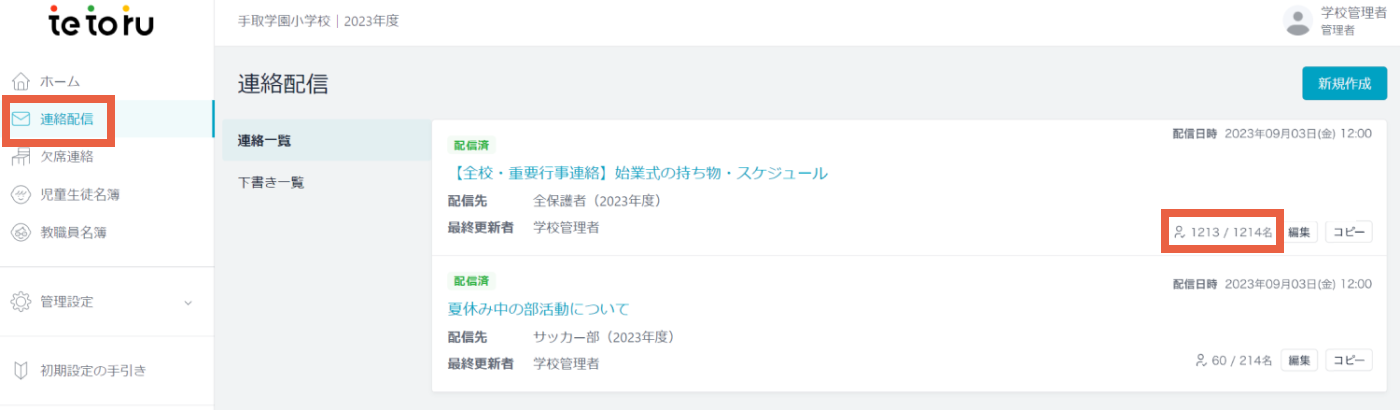Click the user avatar icon
This screenshot has height=410, width=1400.
pos(1297,22)
